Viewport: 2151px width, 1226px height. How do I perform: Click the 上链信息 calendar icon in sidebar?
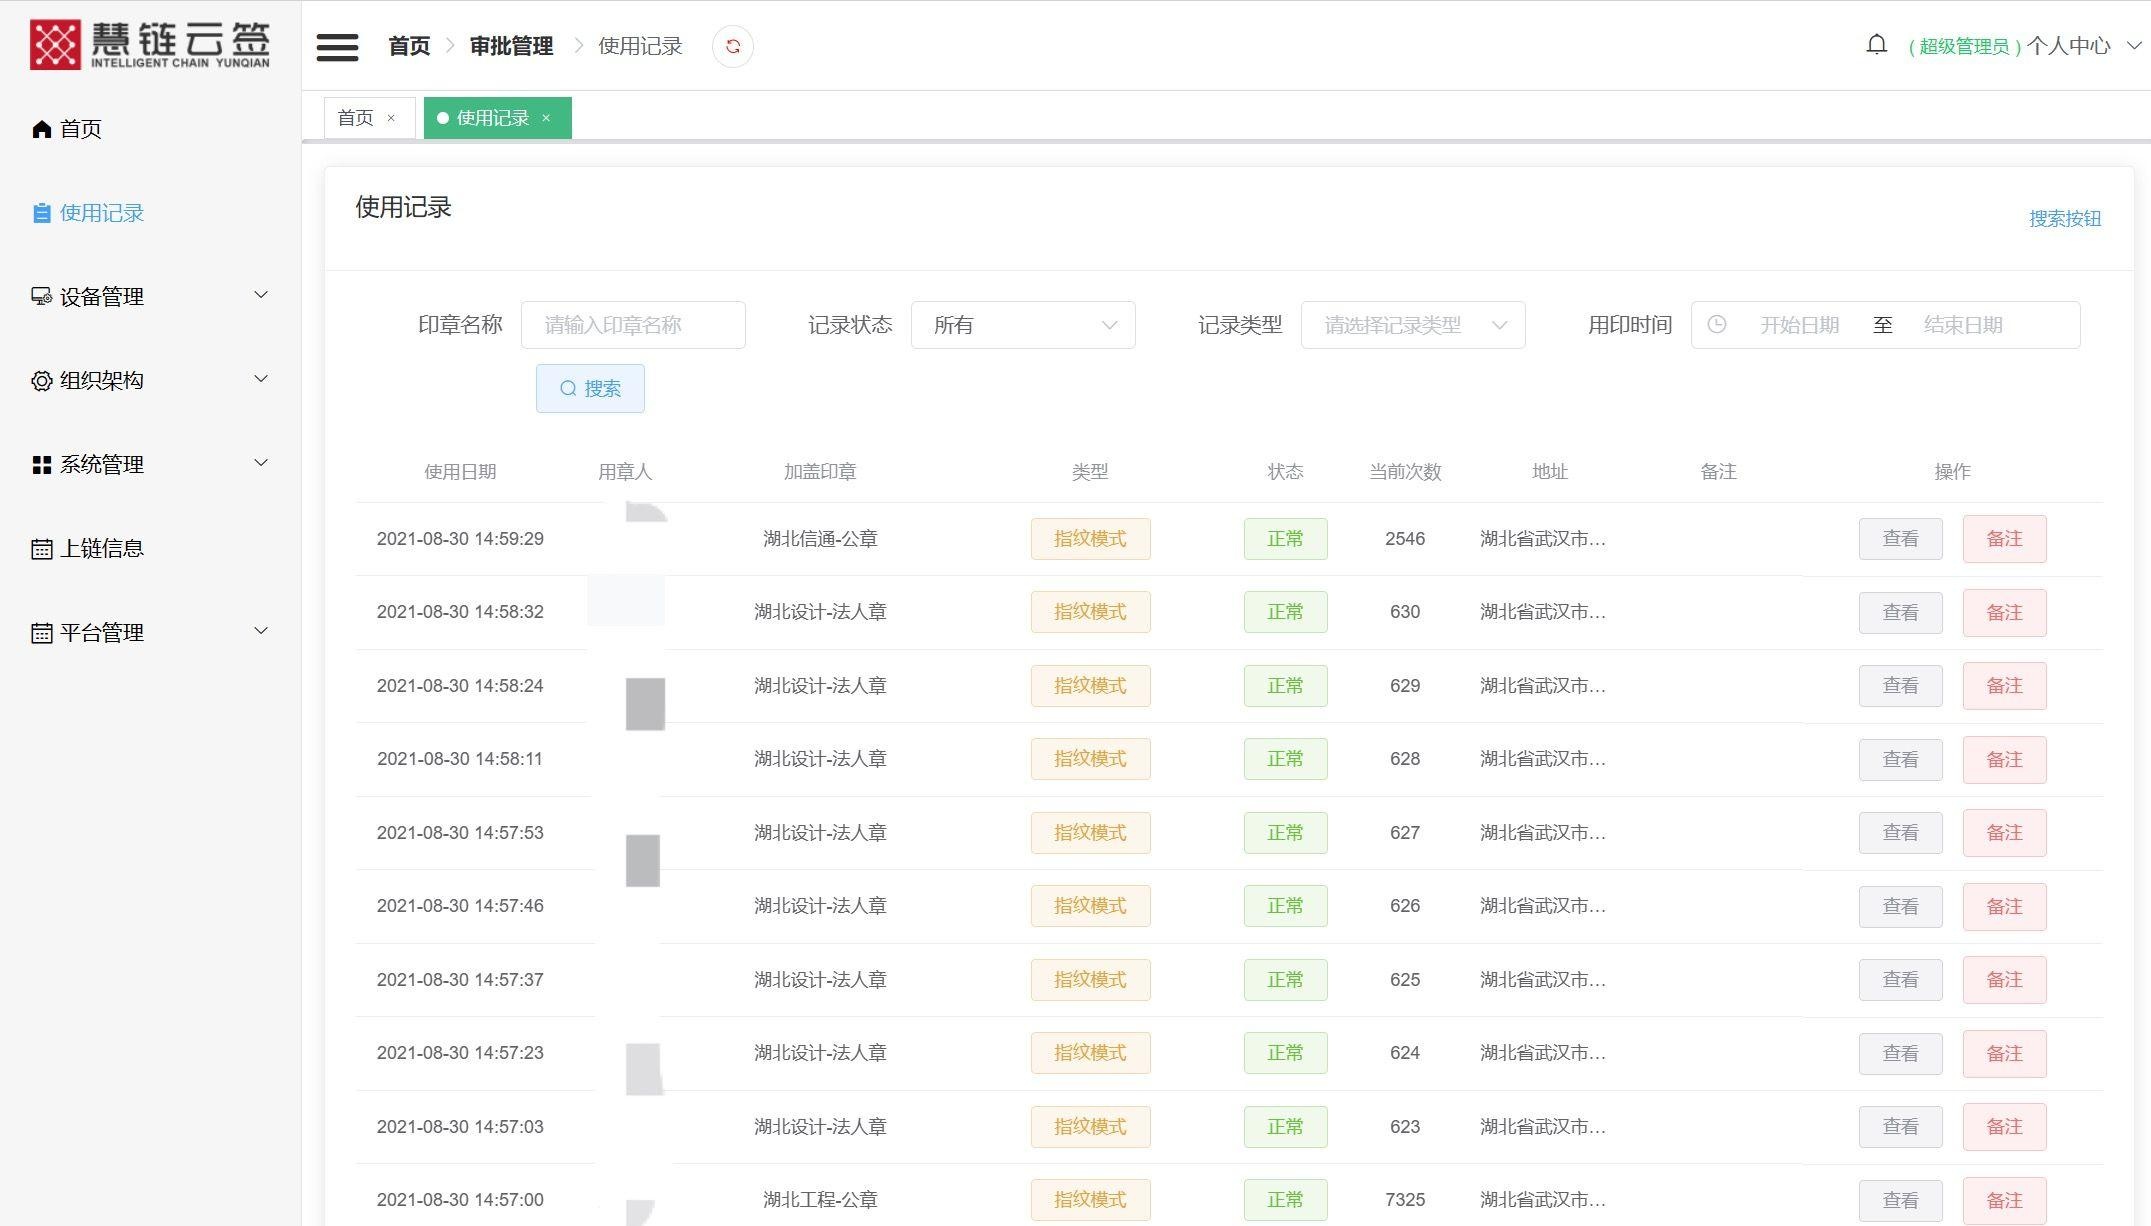(41, 549)
